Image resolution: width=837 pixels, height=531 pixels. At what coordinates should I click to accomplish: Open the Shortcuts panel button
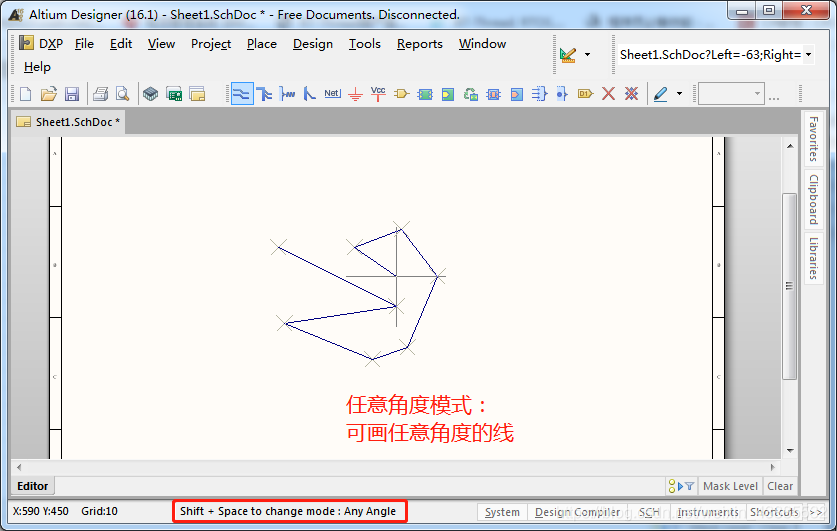click(774, 512)
